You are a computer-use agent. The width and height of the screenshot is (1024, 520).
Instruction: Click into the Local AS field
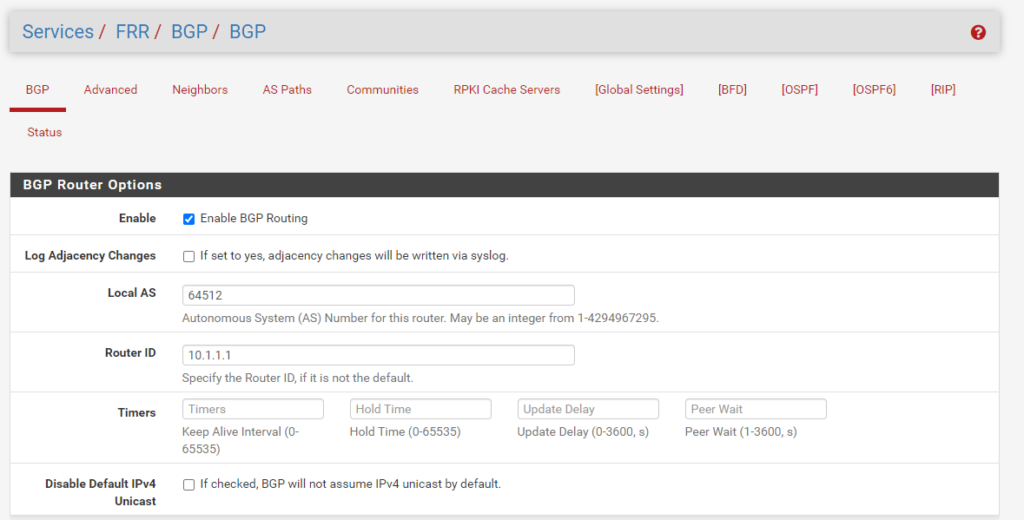coord(378,295)
